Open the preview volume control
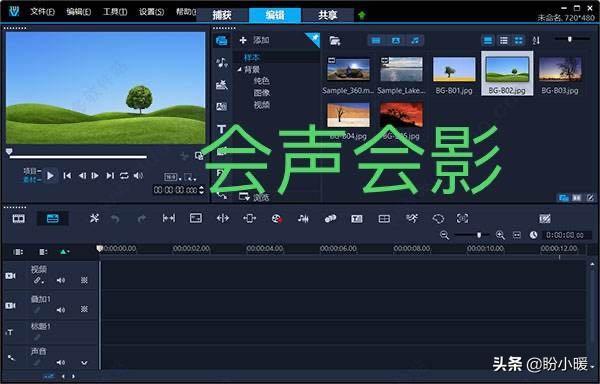Image resolution: width=600 pixels, height=384 pixels. tap(138, 176)
